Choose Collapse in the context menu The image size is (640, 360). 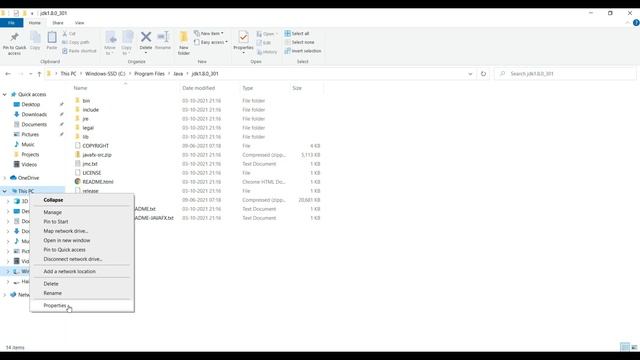tap(53, 200)
